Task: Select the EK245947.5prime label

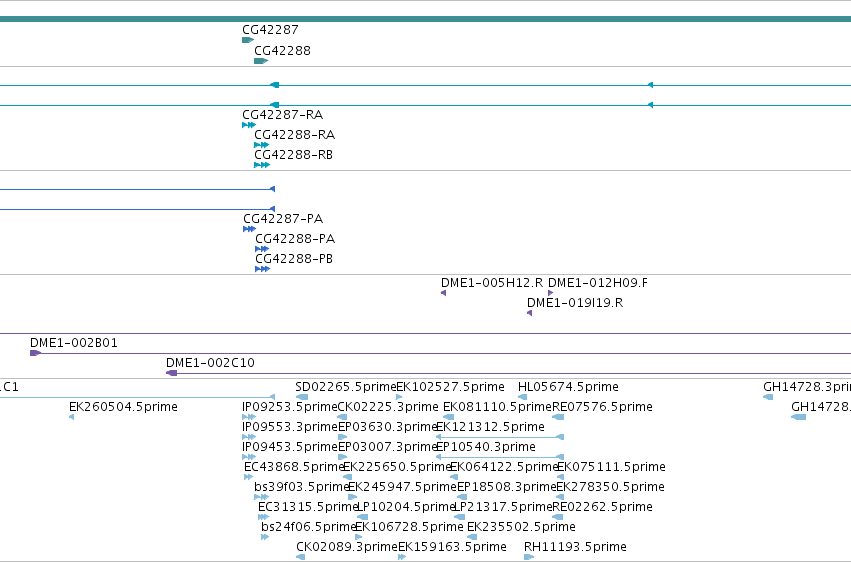Action: (402, 487)
